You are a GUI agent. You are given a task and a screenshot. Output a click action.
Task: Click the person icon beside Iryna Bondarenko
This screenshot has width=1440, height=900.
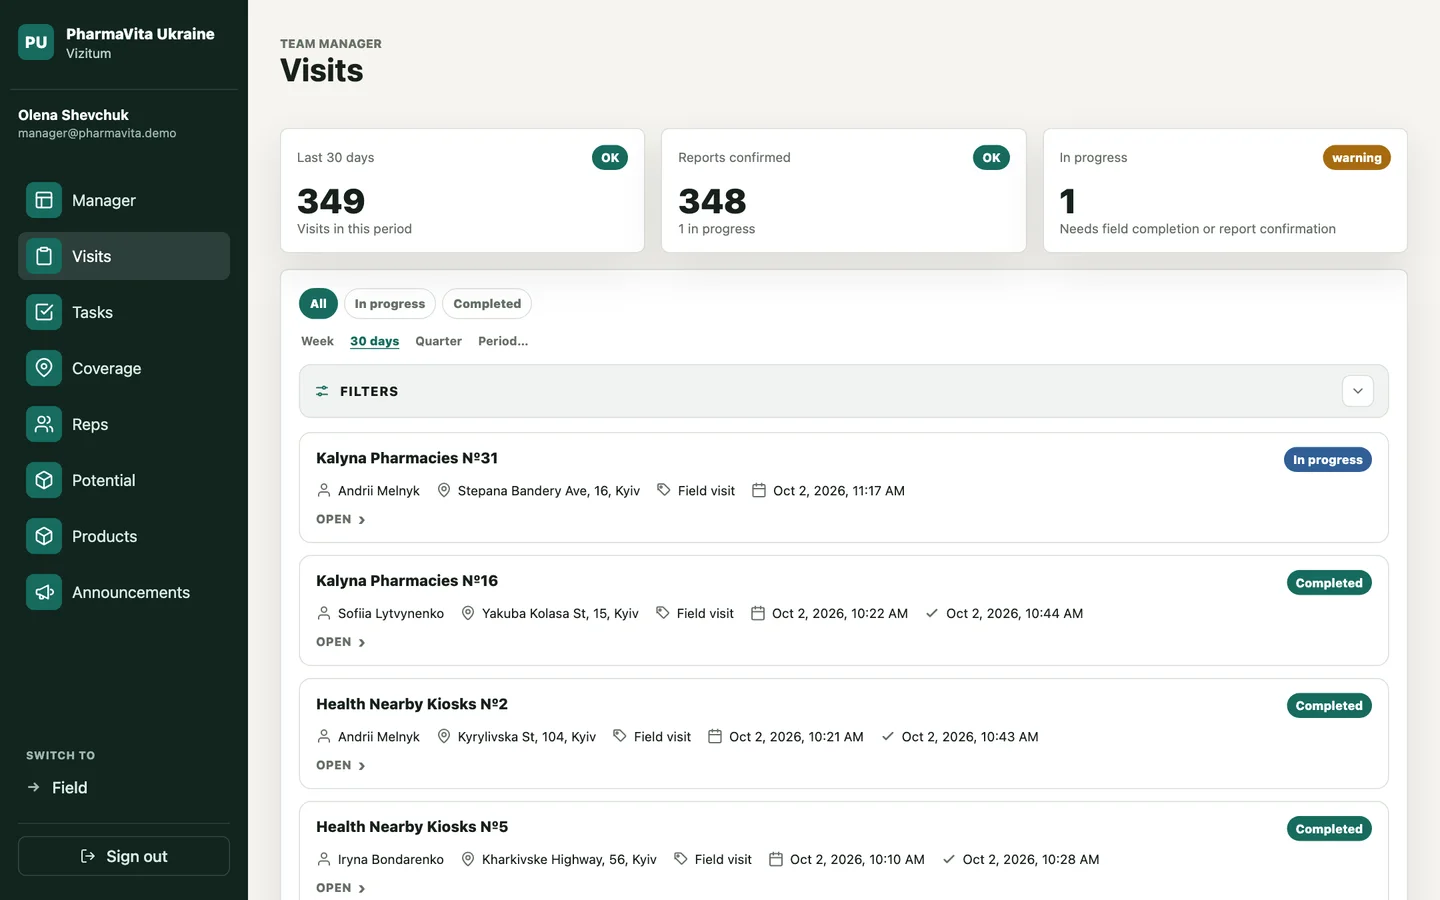[324, 859]
